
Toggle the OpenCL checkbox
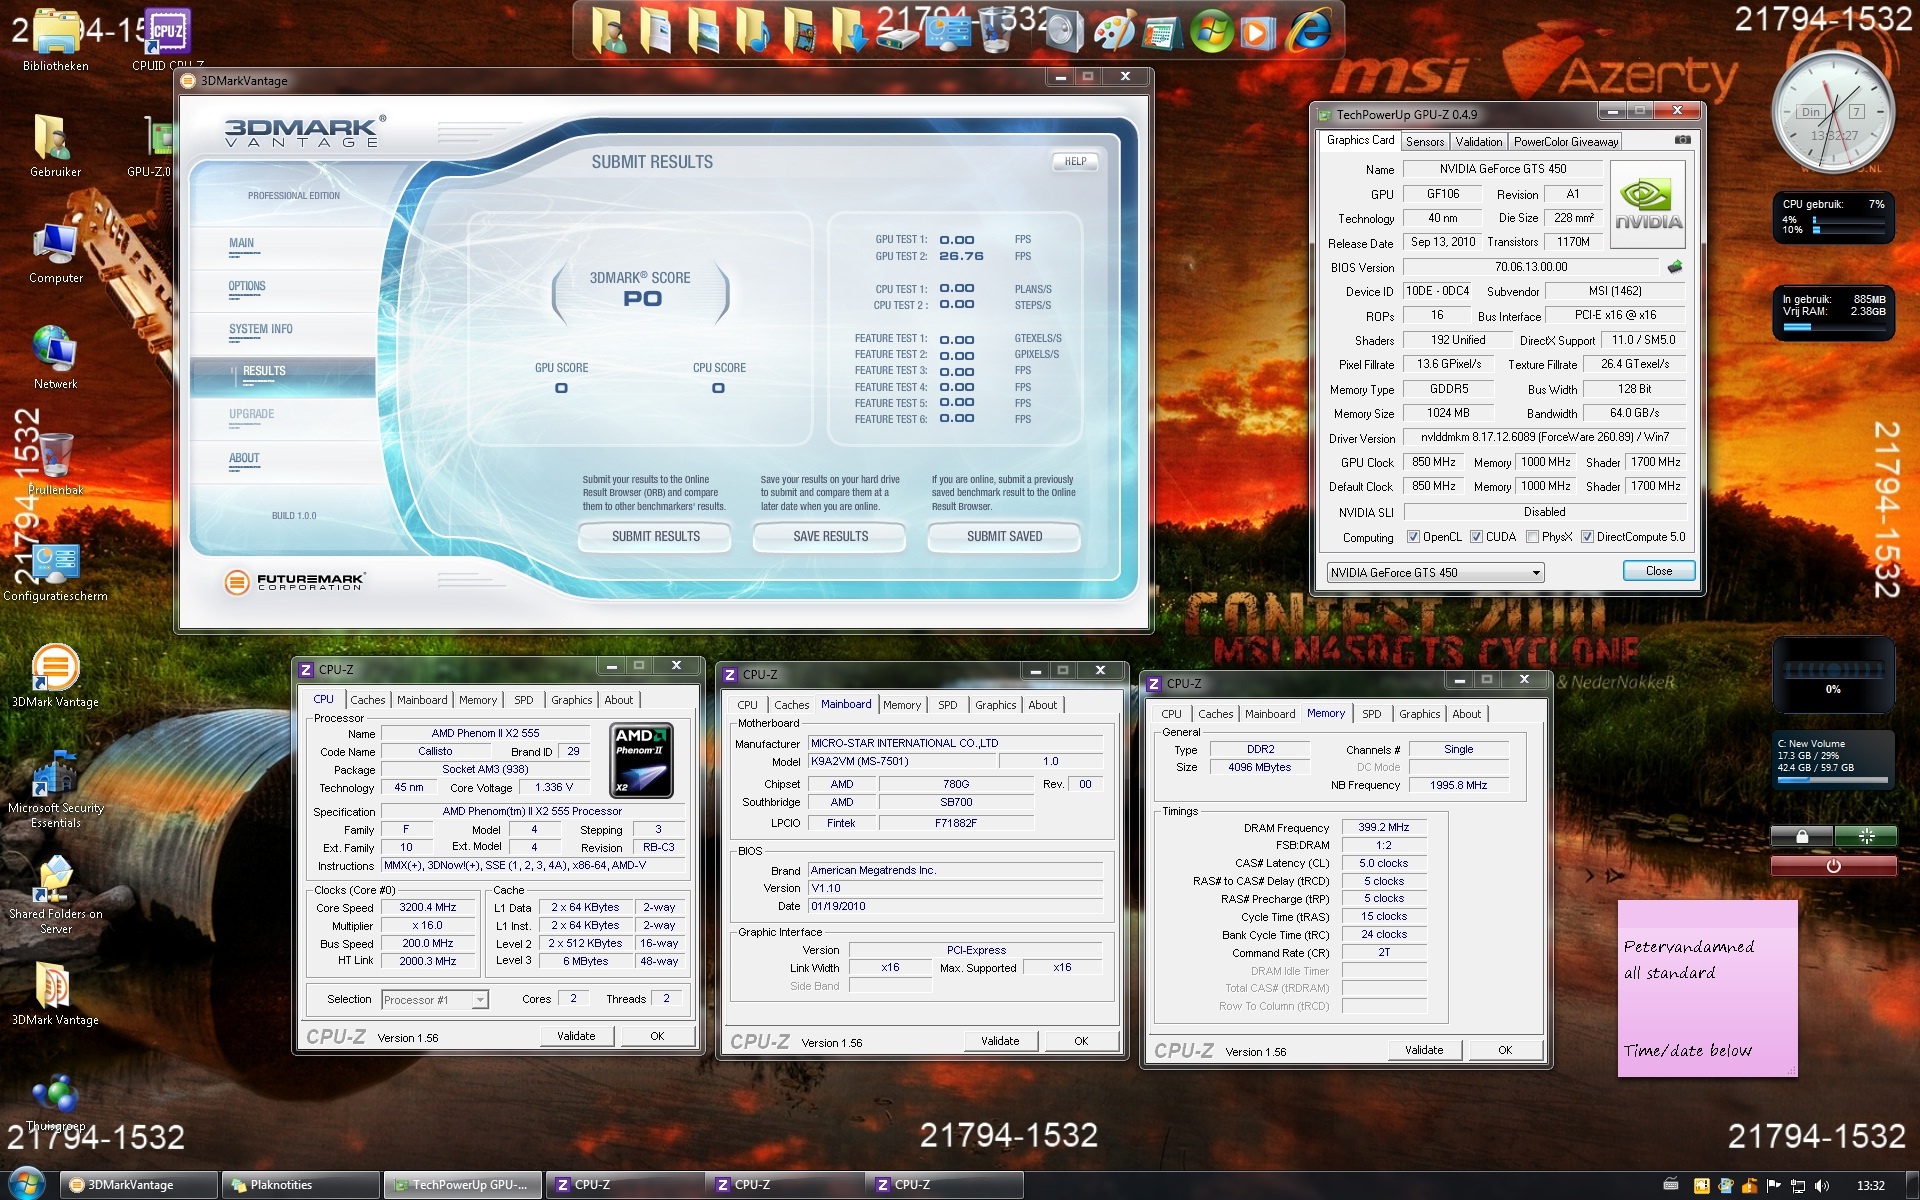1413,537
